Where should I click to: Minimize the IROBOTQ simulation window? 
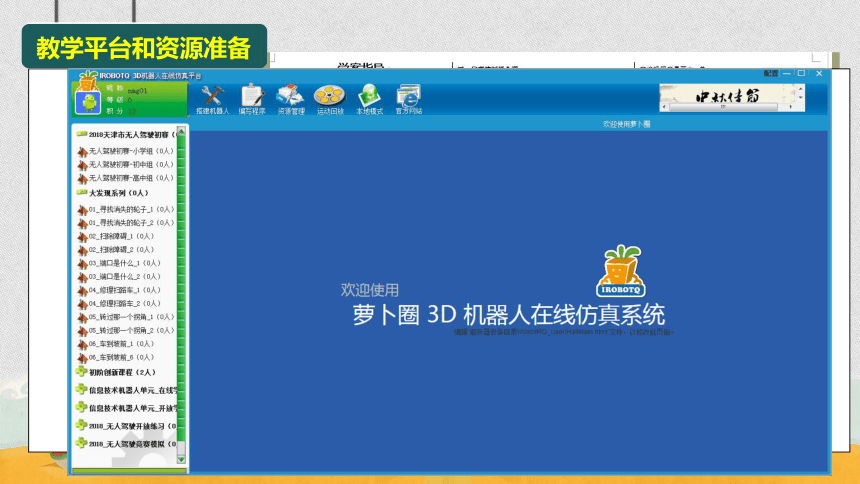787,74
